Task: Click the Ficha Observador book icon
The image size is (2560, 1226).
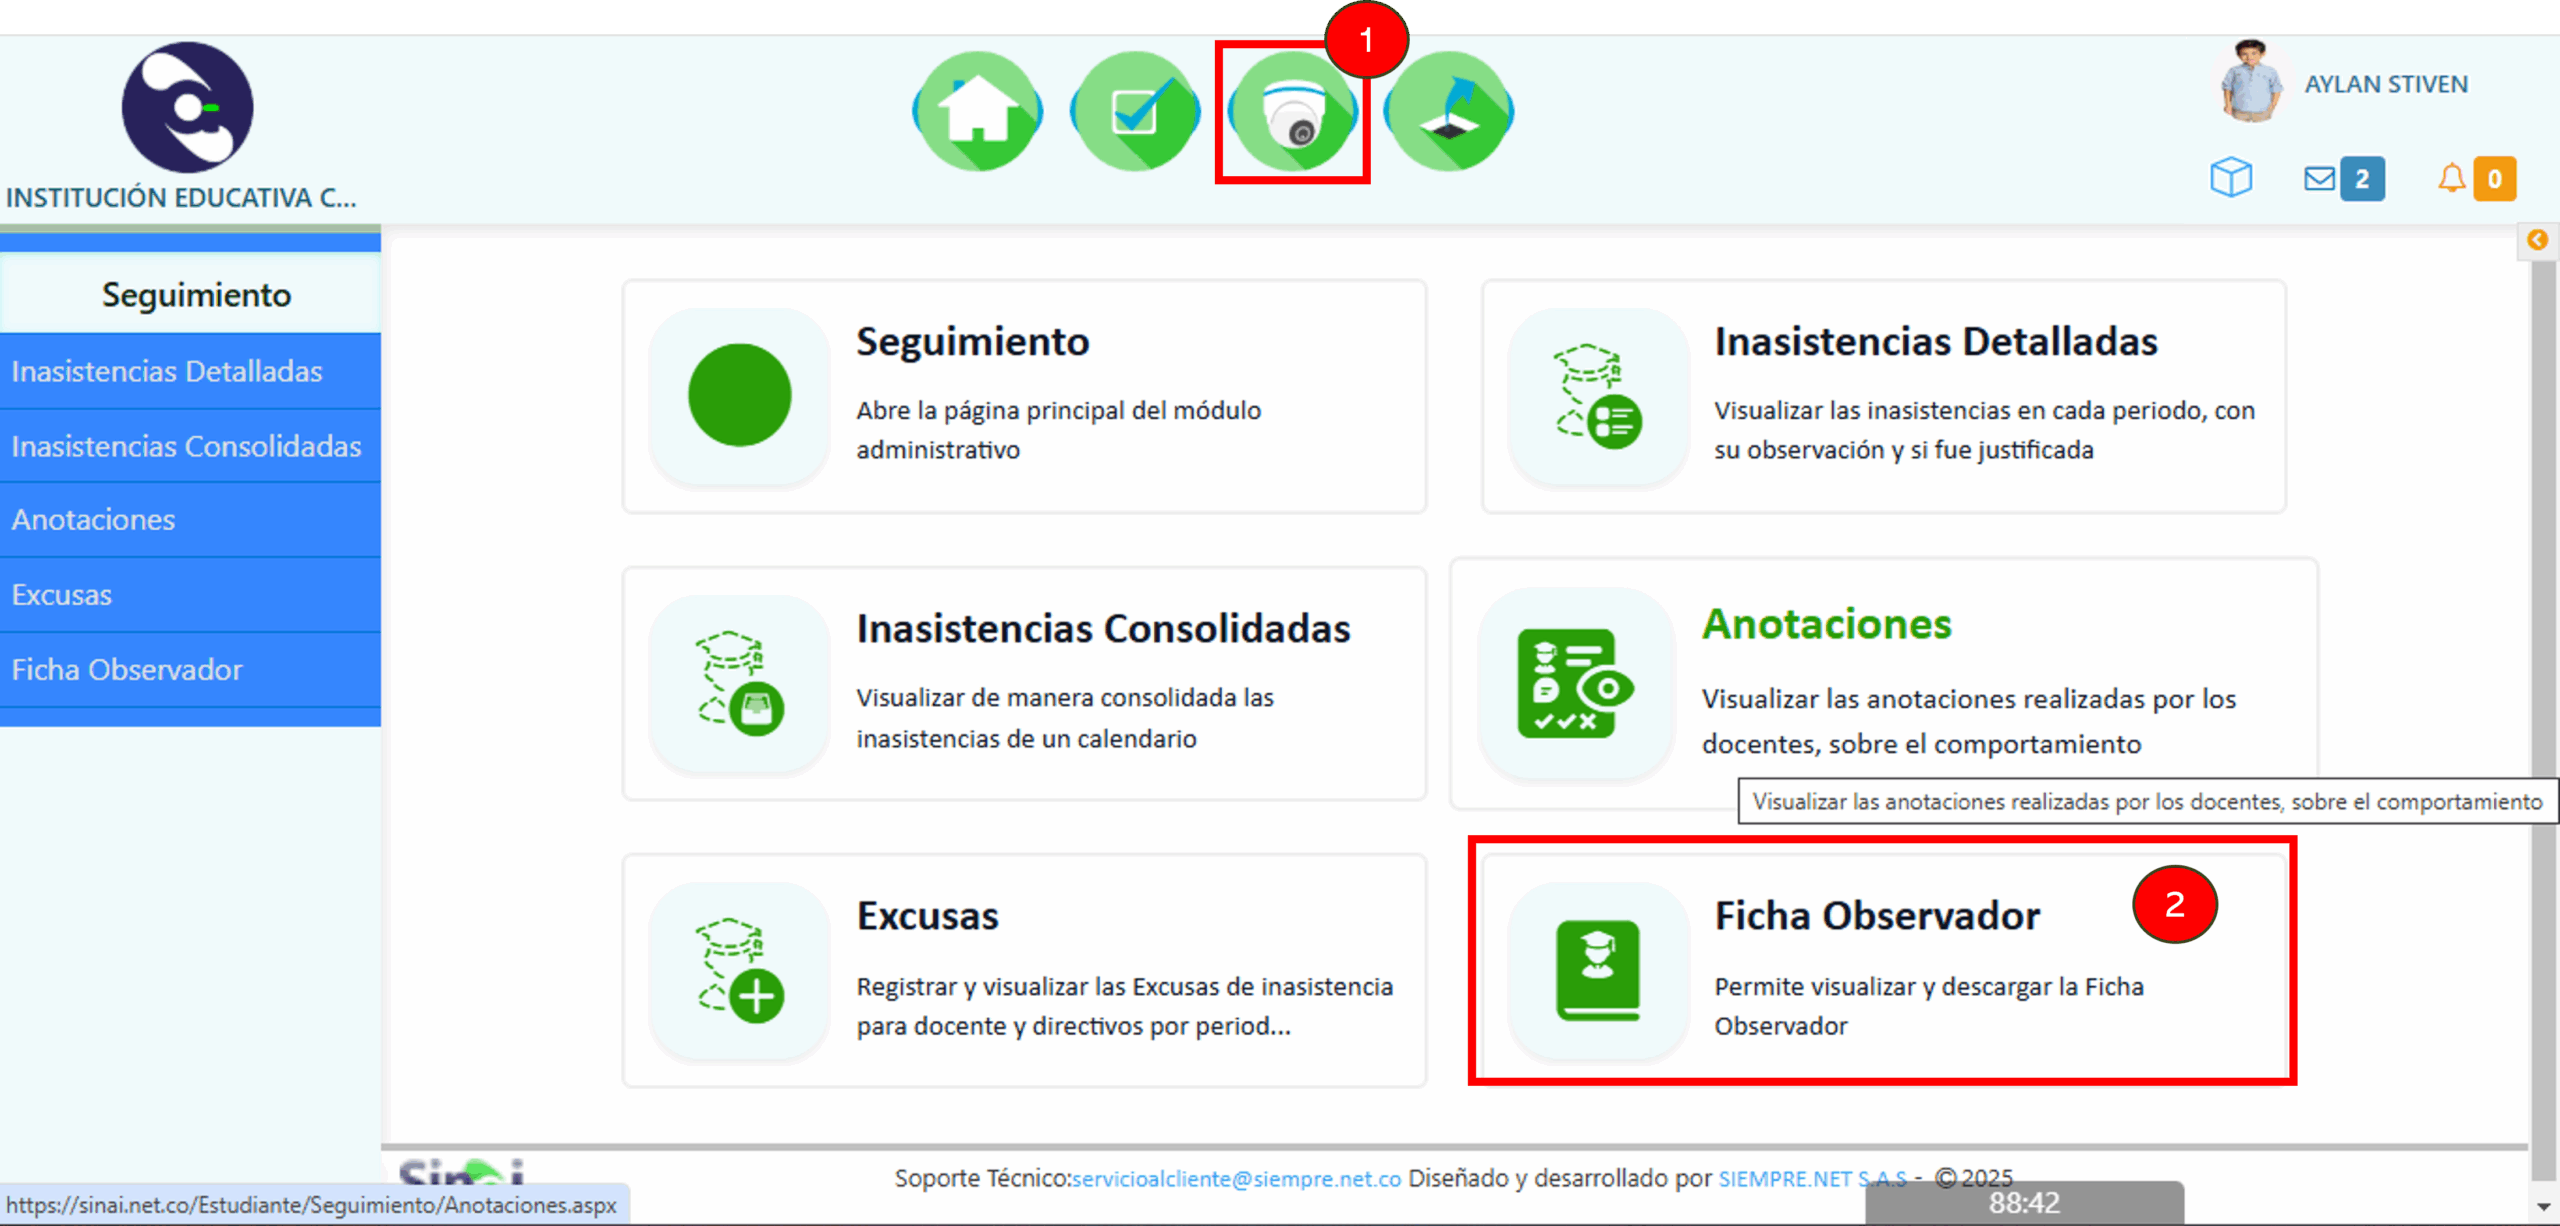Action: coord(1597,969)
